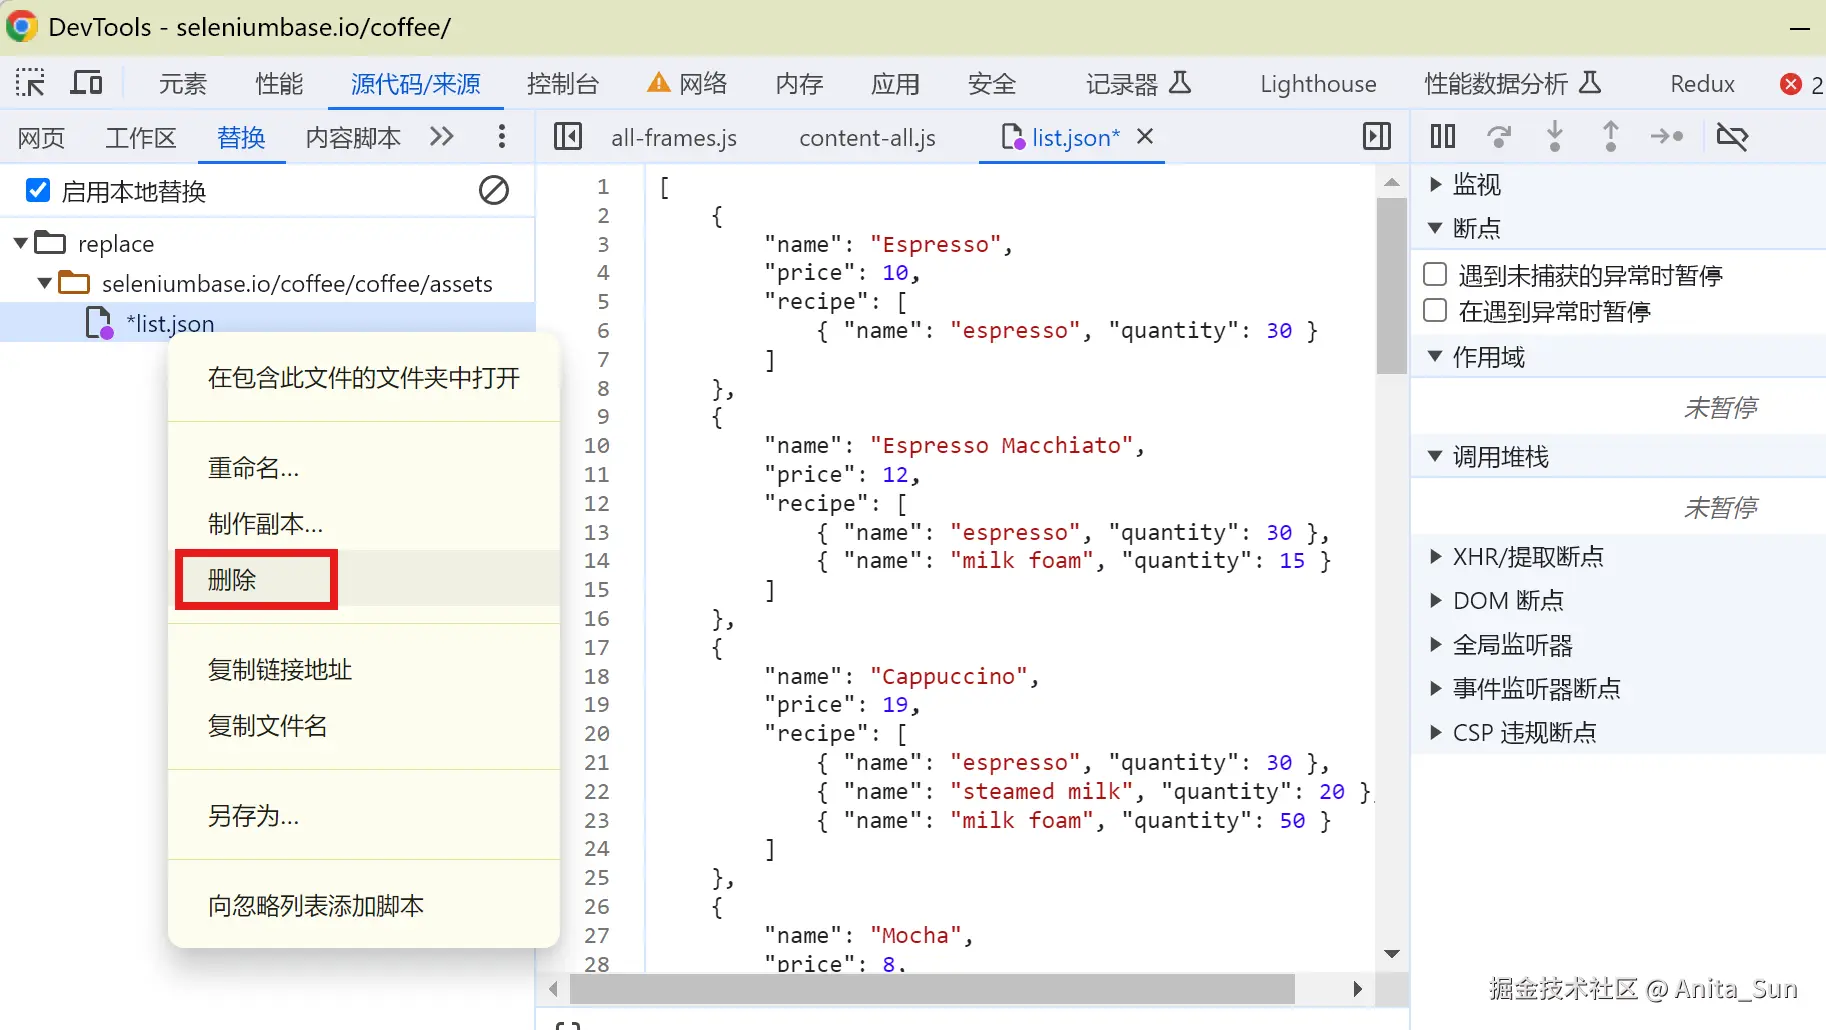This screenshot has height=1030, width=1826.
Task: Toggle the debugger sidebar icon
Action: [1377, 136]
